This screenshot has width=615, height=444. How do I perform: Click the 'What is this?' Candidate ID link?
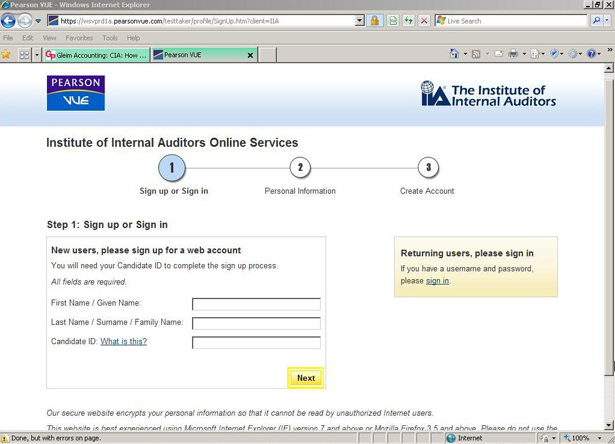[x=123, y=342]
